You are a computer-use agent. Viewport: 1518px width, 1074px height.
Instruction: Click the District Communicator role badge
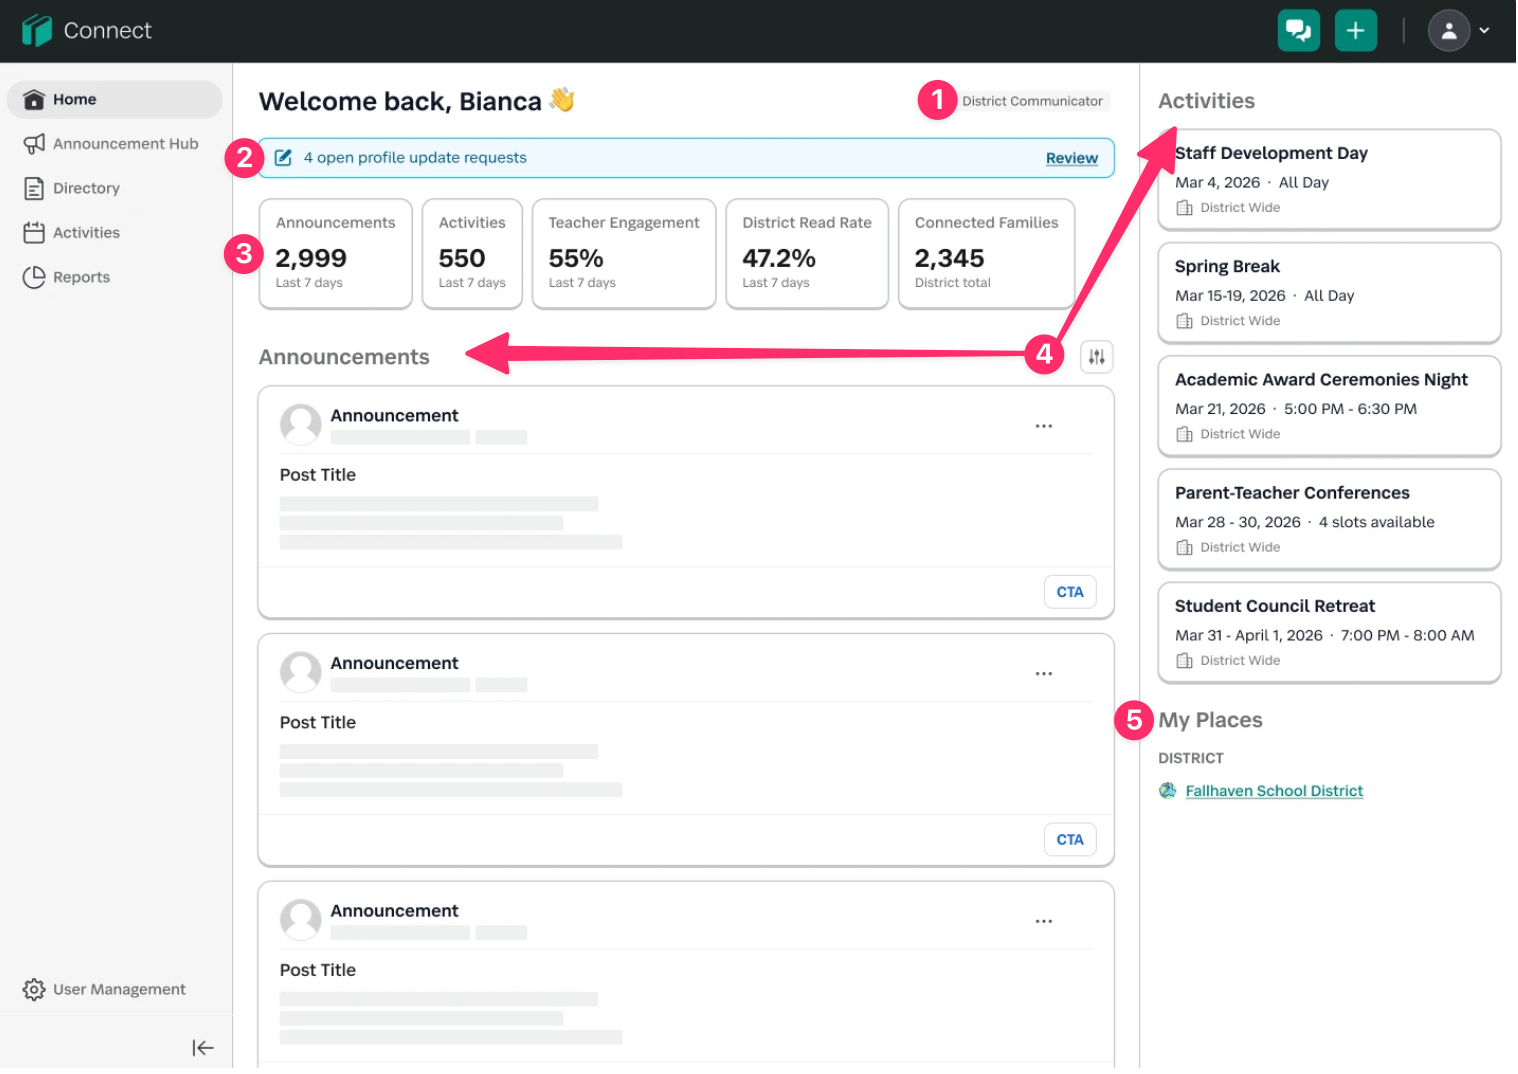[x=1033, y=101]
